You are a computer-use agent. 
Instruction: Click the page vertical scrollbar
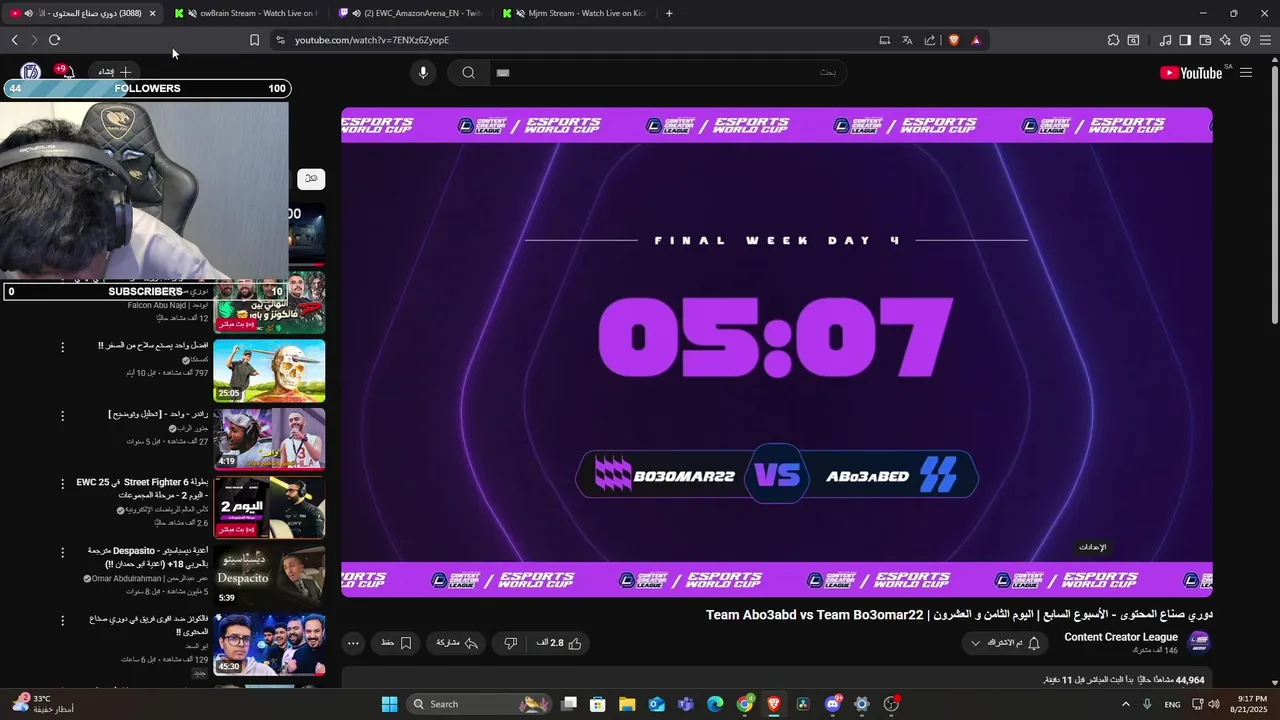click(x=1274, y=195)
